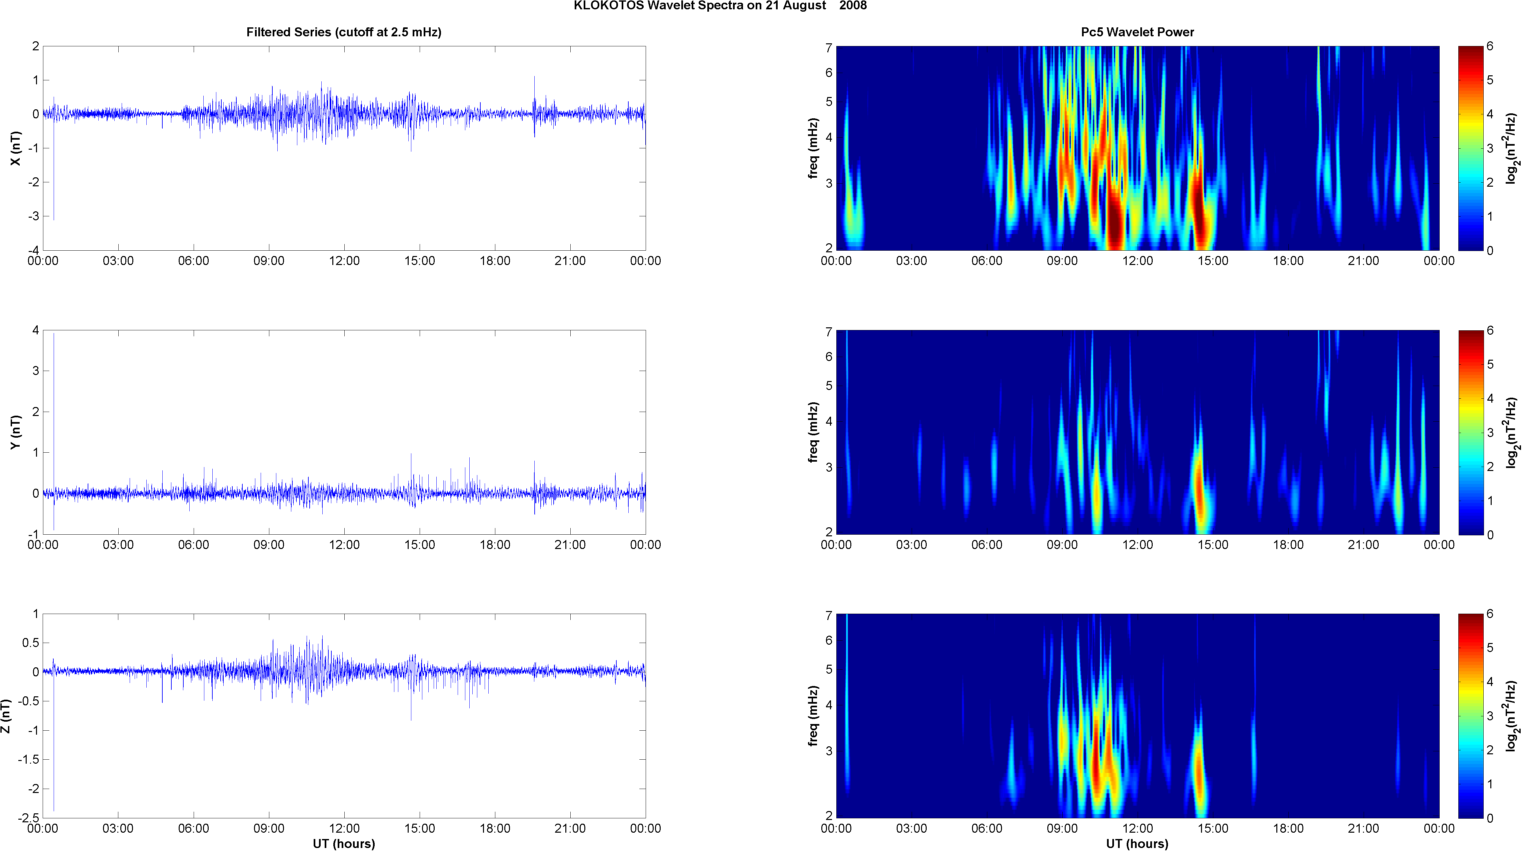Screen dimensions: 1522x851
Task: Click the "X (nT)" axis label
Action: tap(15, 148)
